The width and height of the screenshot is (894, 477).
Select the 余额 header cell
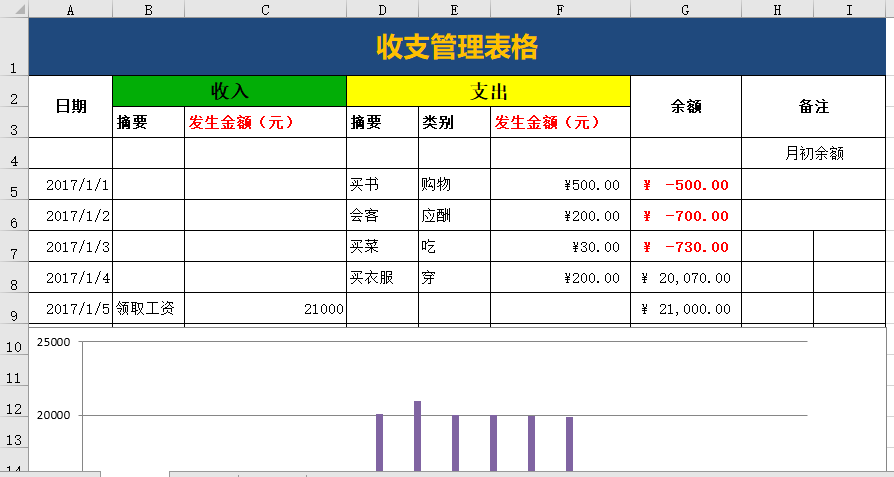coord(685,106)
